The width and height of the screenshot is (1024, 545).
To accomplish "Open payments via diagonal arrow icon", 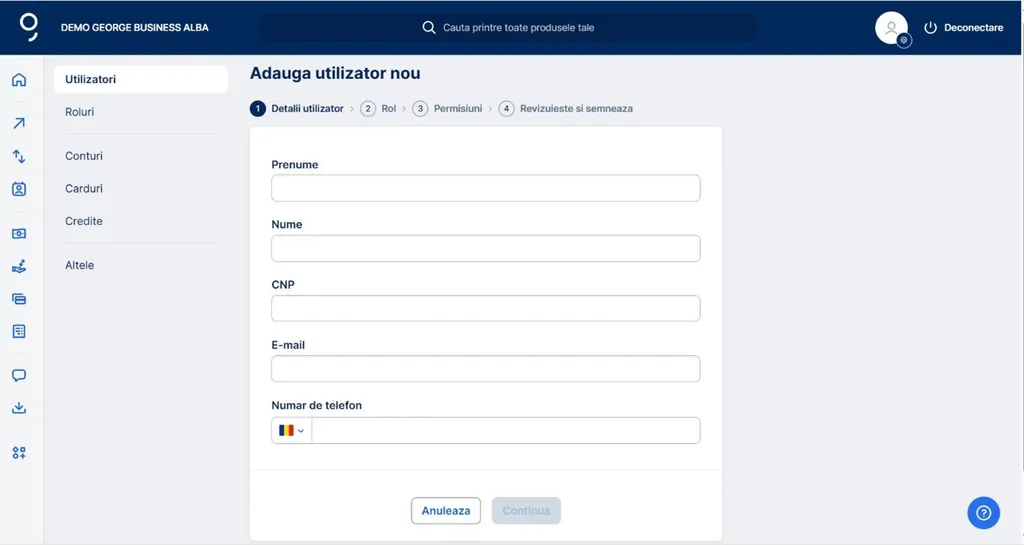I will pyautogui.click(x=19, y=124).
